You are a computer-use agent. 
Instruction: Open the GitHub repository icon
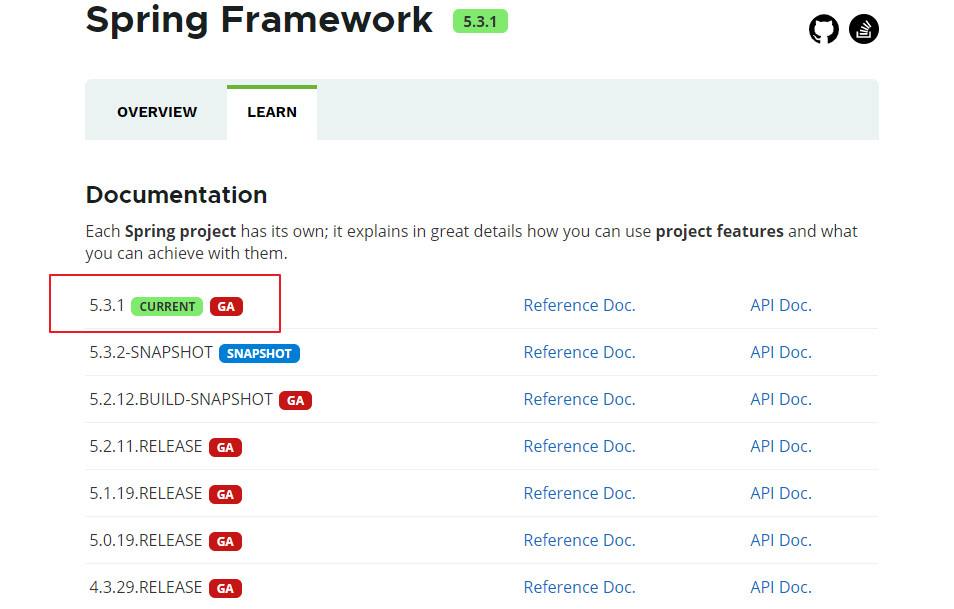point(823,29)
